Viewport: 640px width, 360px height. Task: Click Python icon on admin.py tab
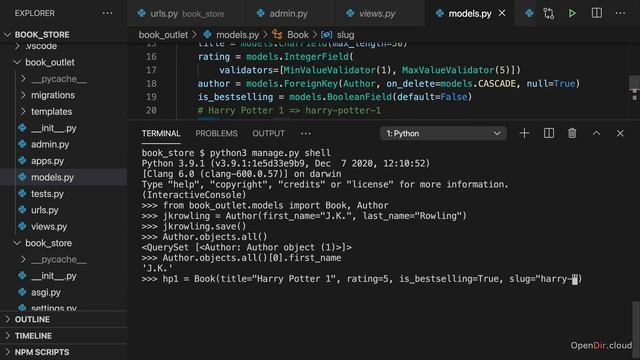[260, 13]
